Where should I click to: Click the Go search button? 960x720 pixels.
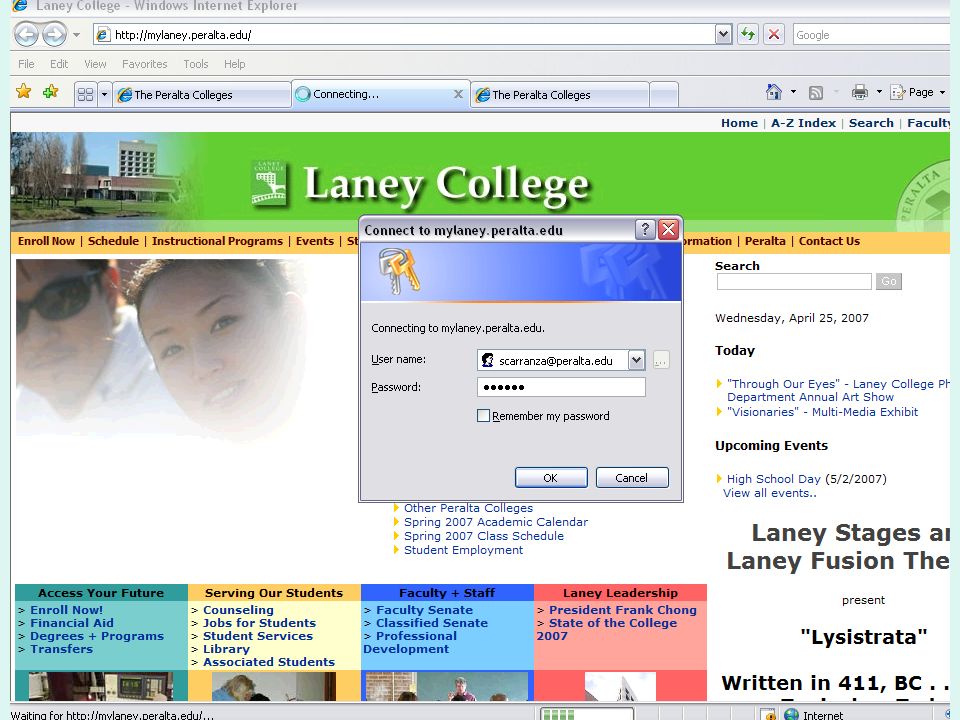888,282
